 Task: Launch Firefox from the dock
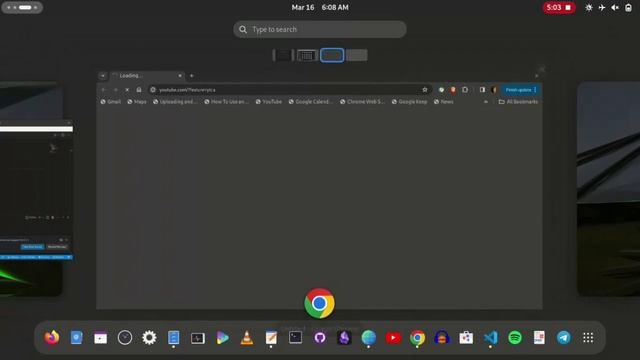[x=52, y=338]
